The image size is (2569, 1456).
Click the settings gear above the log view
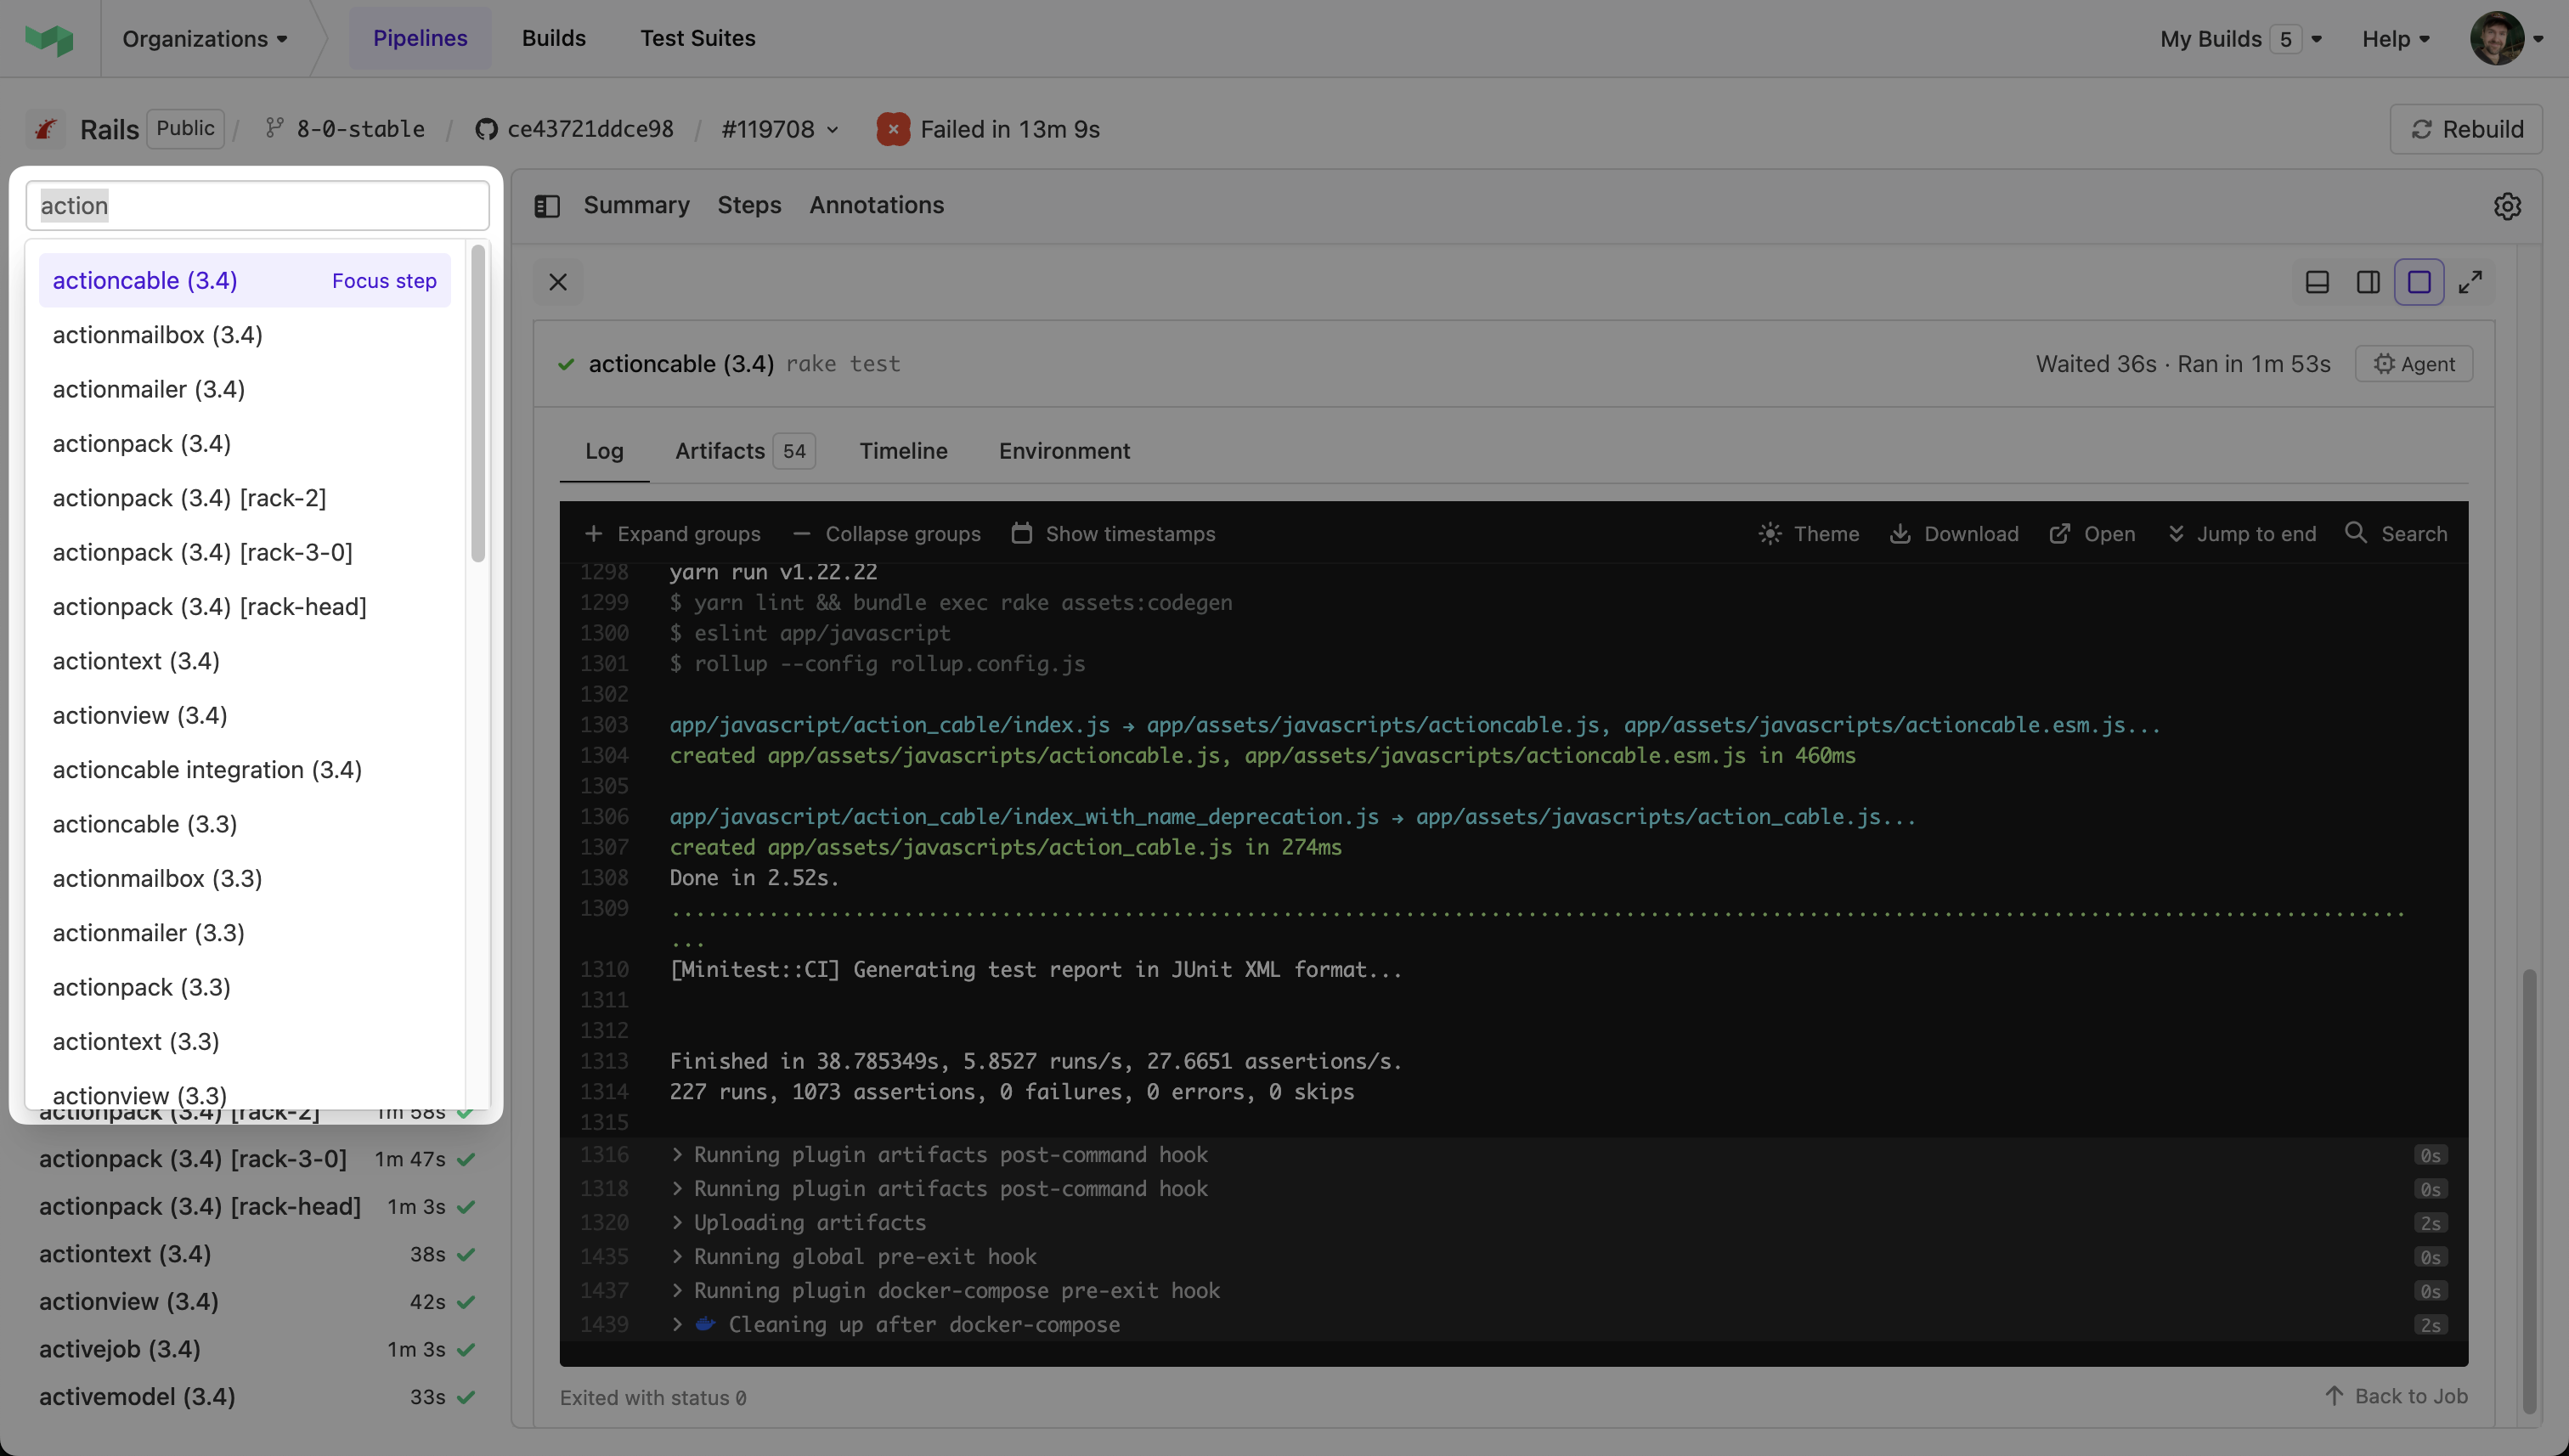click(x=2507, y=206)
